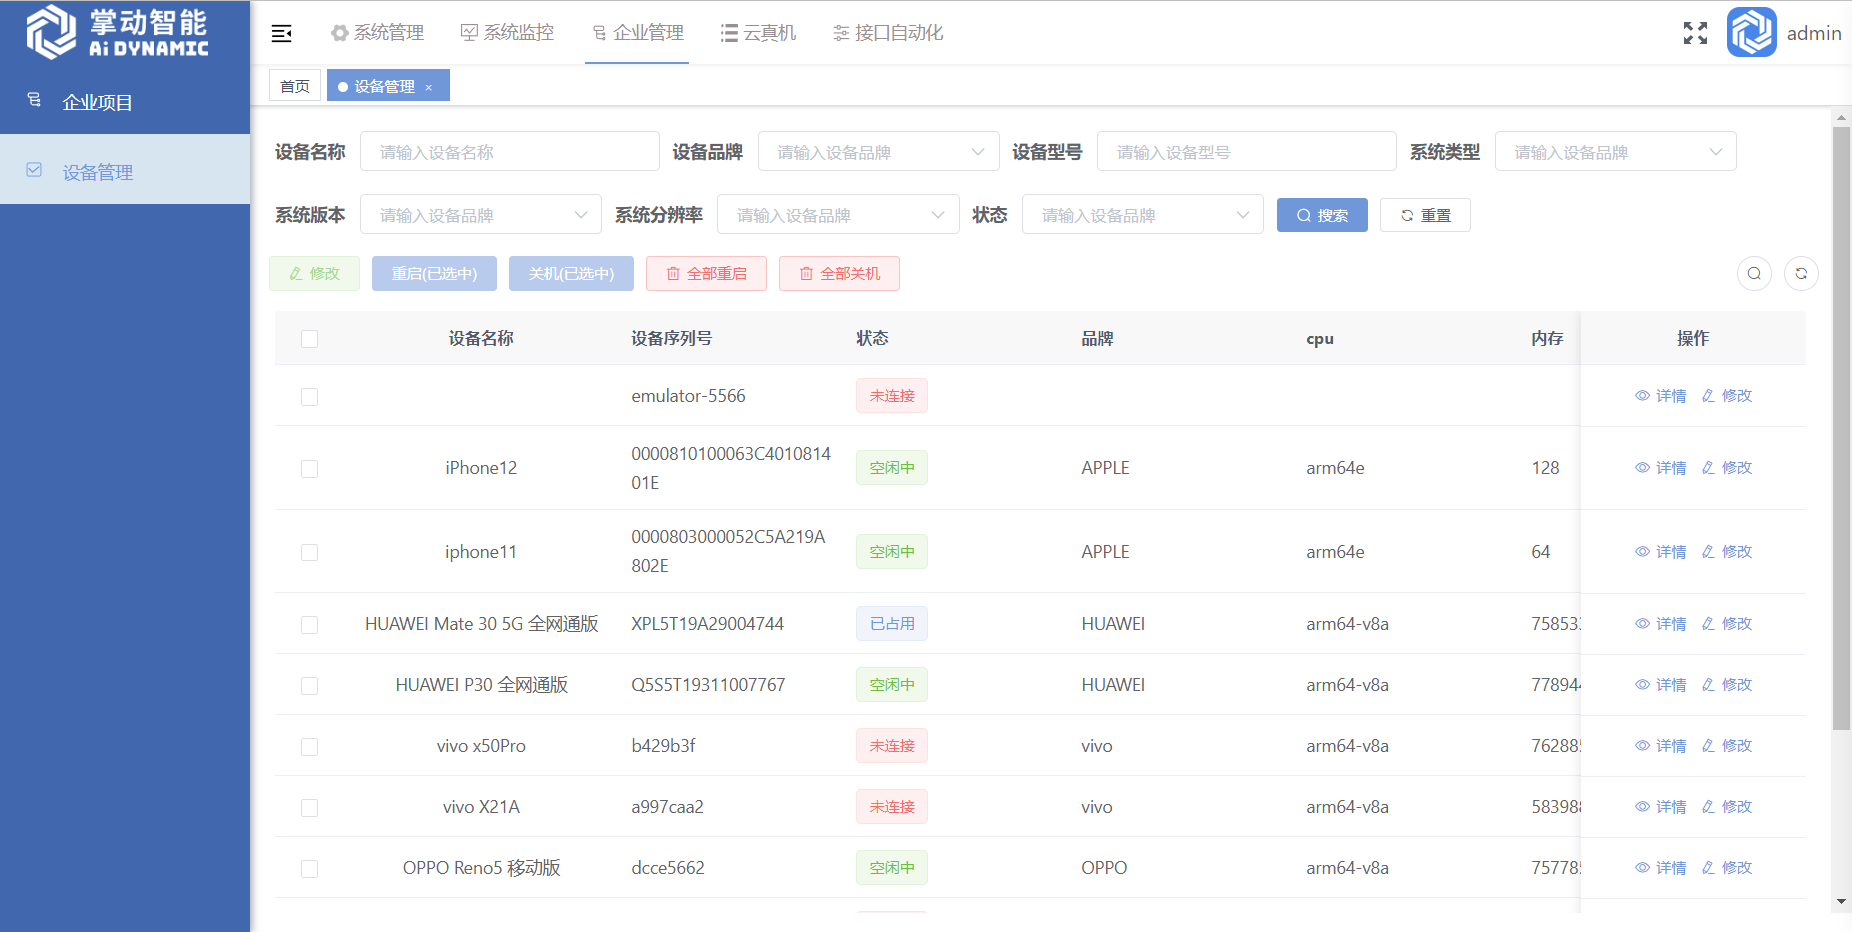
Task: Focus the 设备型号 input field
Action: (1247, 152)
